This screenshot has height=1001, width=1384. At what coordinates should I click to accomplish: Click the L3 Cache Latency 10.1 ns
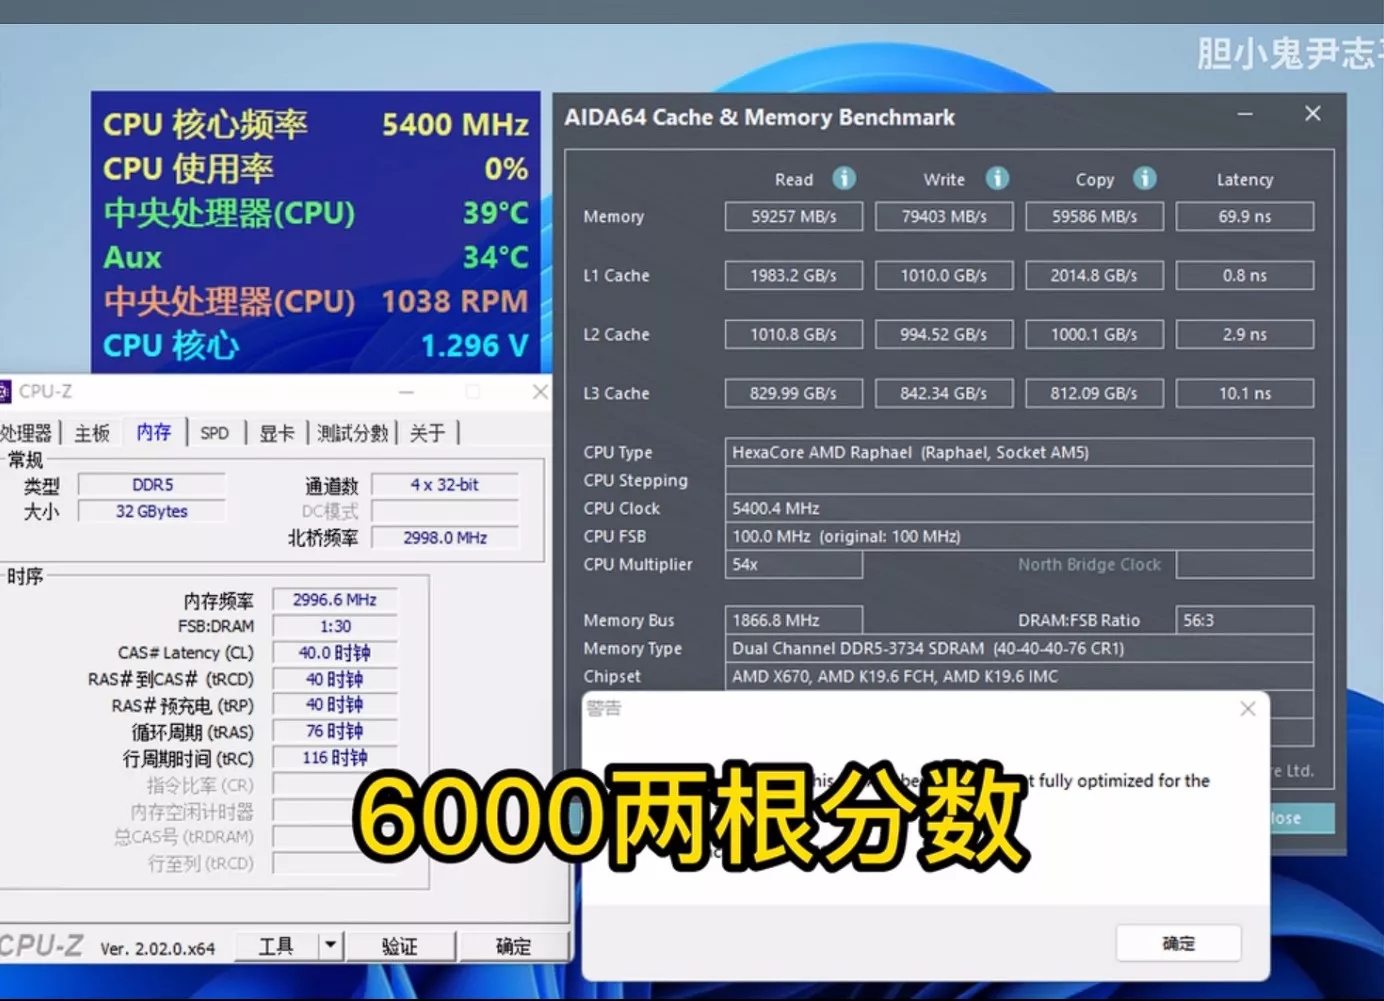pos(1245,394)
